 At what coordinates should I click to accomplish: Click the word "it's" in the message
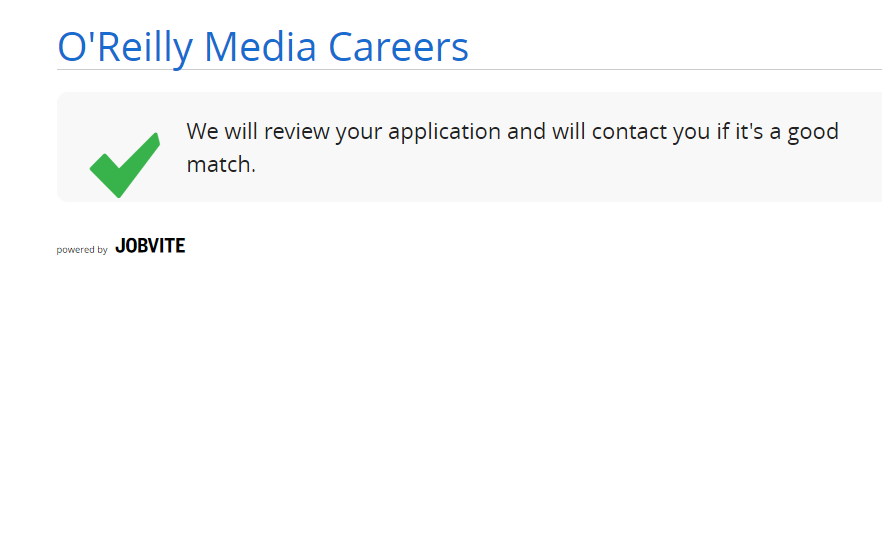pos(749,132)
